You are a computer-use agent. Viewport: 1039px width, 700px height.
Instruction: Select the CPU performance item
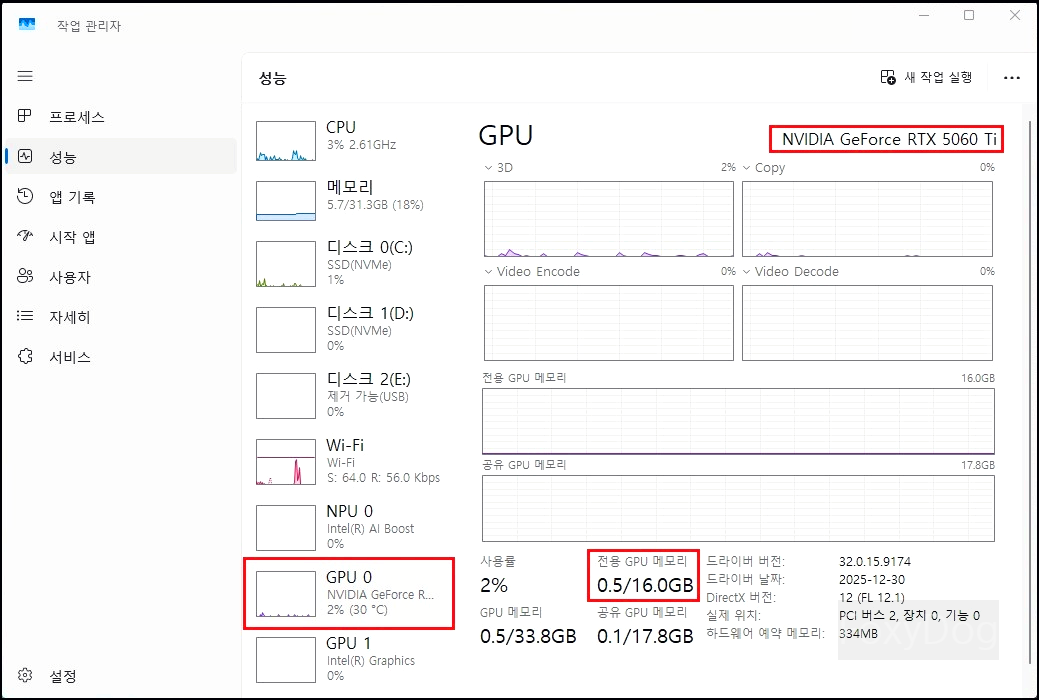click(x=349, y=140)
